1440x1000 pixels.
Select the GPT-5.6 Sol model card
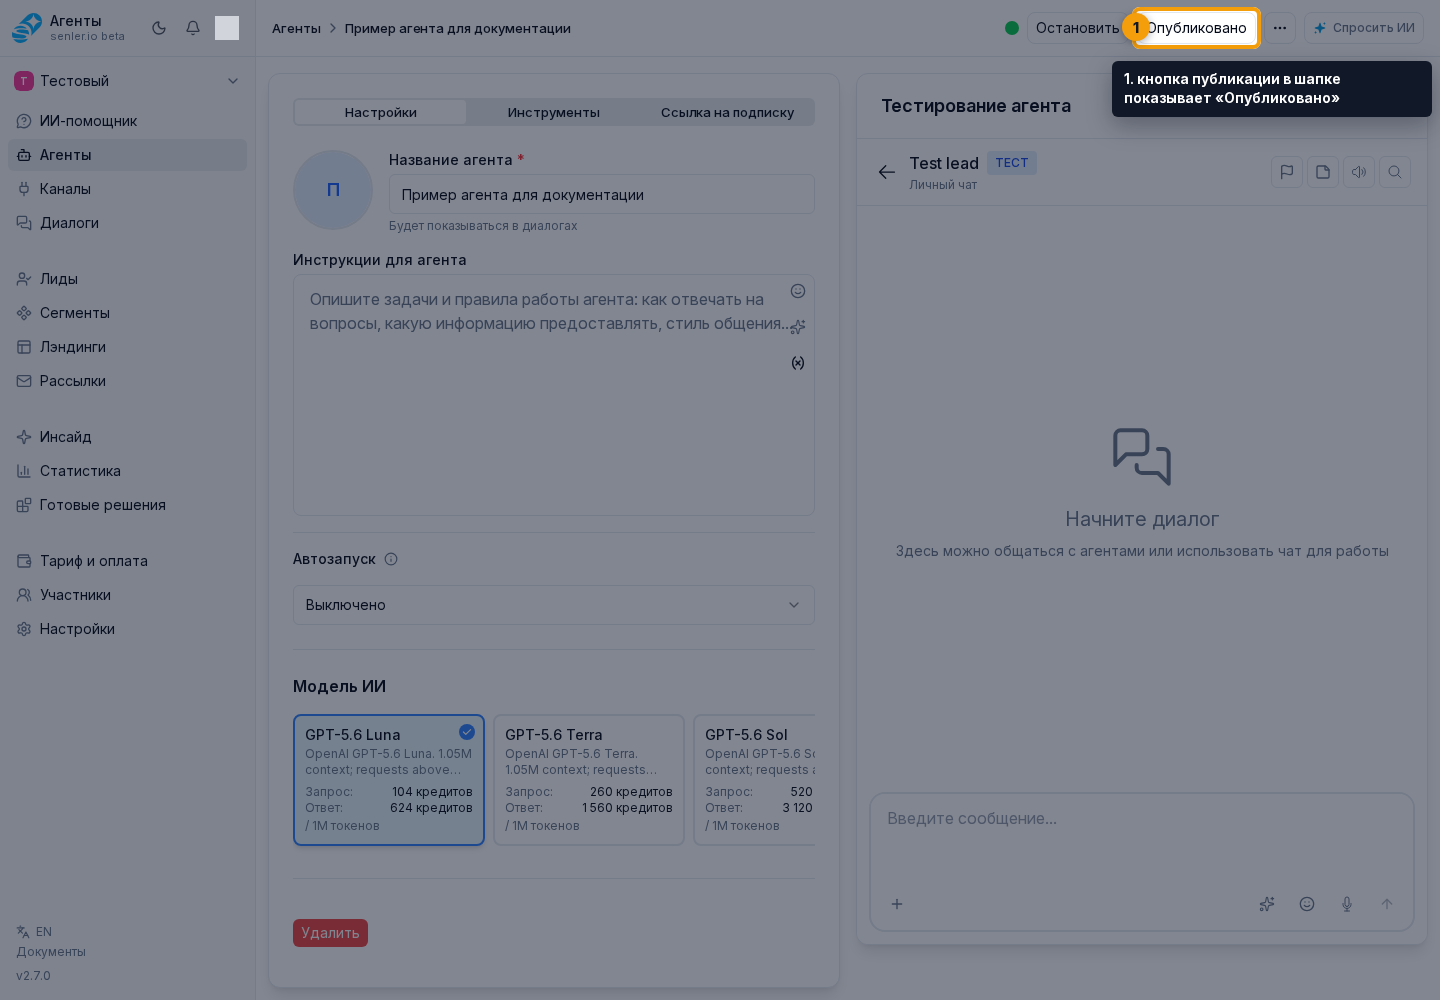pos(755,780)
